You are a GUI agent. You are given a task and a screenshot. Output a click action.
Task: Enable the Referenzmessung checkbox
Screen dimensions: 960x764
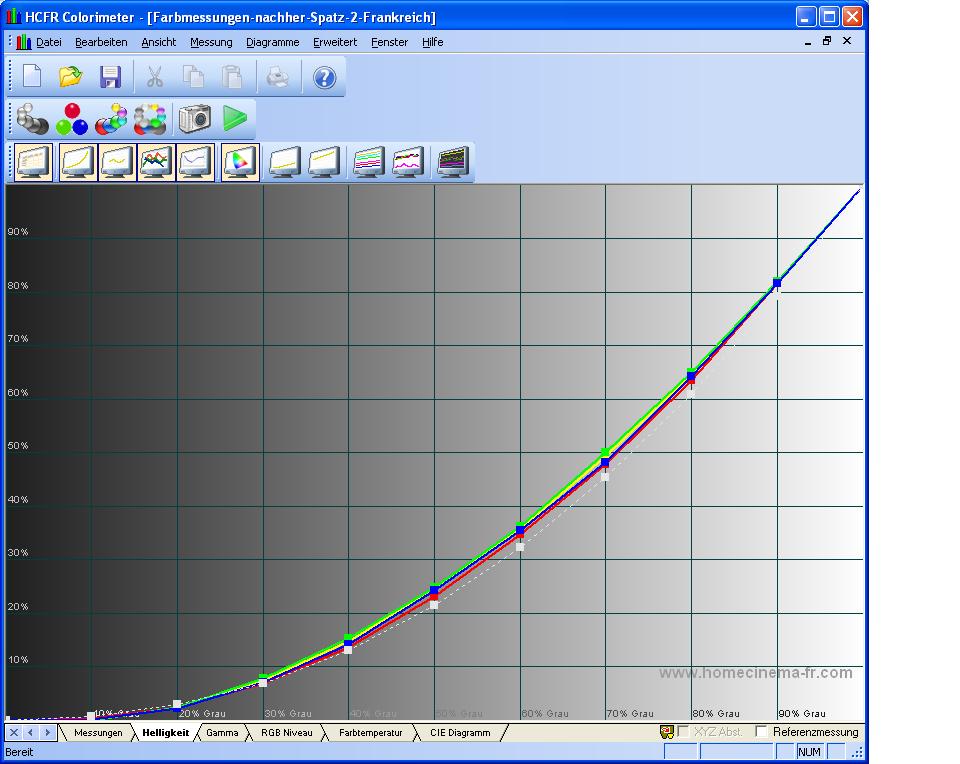pos(761,732)
